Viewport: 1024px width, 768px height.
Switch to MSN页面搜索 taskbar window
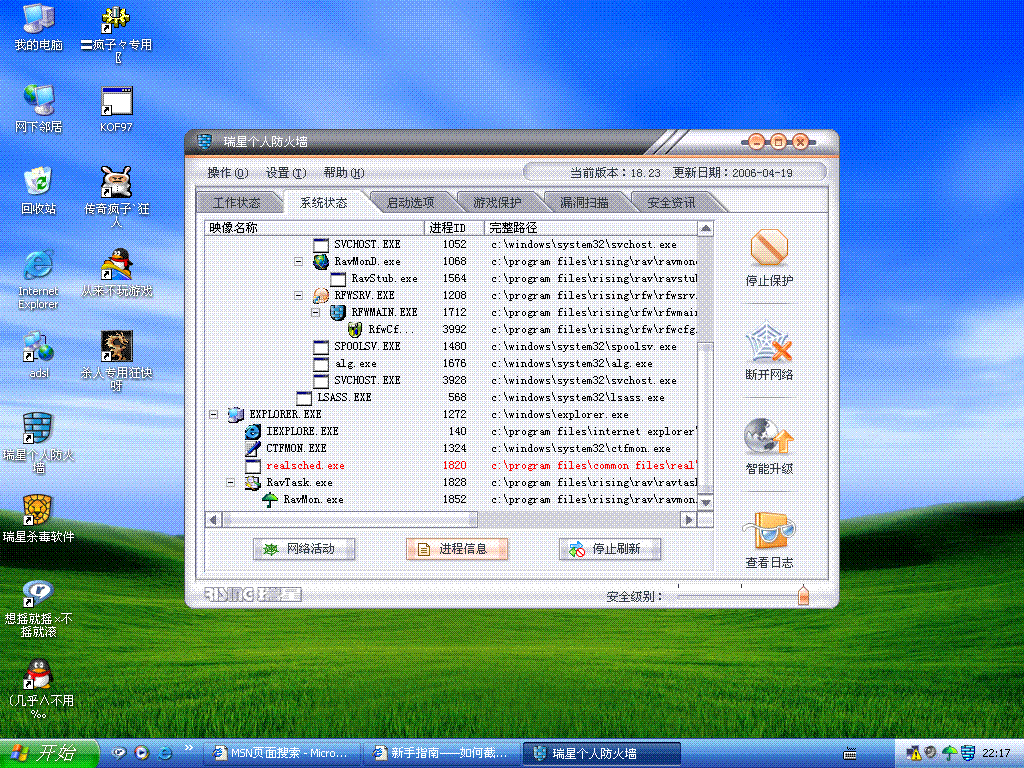pos(284,754)
